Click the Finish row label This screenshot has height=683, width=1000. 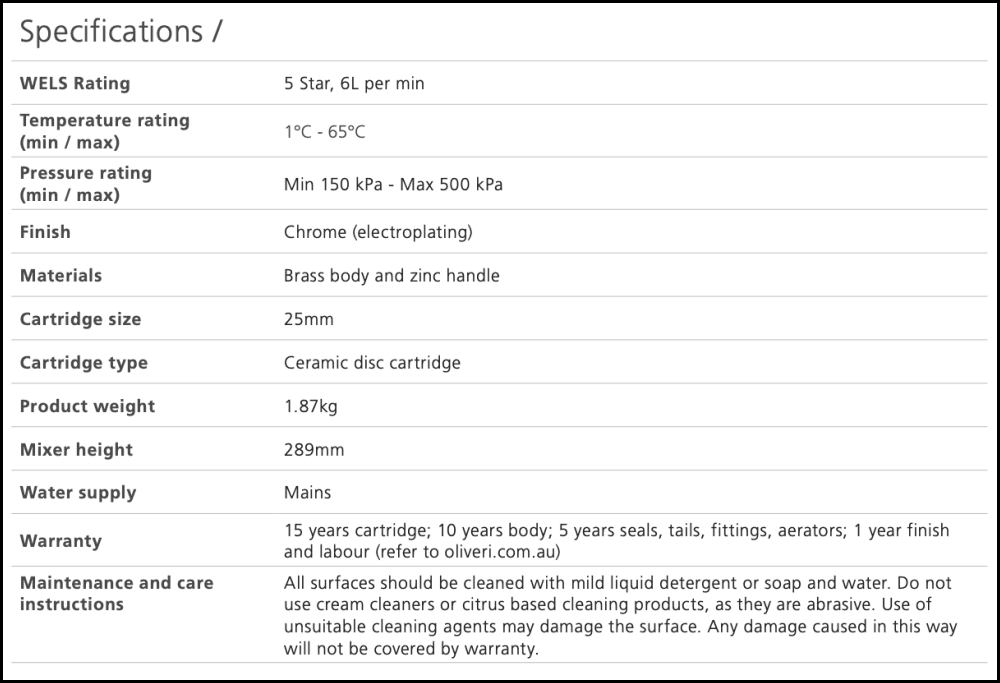point(45,232)
